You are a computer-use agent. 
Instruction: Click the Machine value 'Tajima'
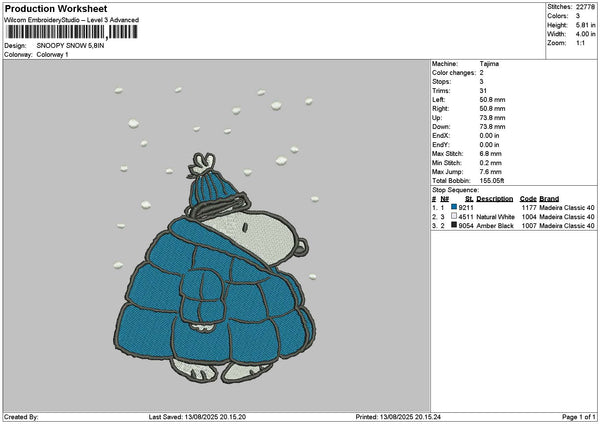click(x=489, y=64)
